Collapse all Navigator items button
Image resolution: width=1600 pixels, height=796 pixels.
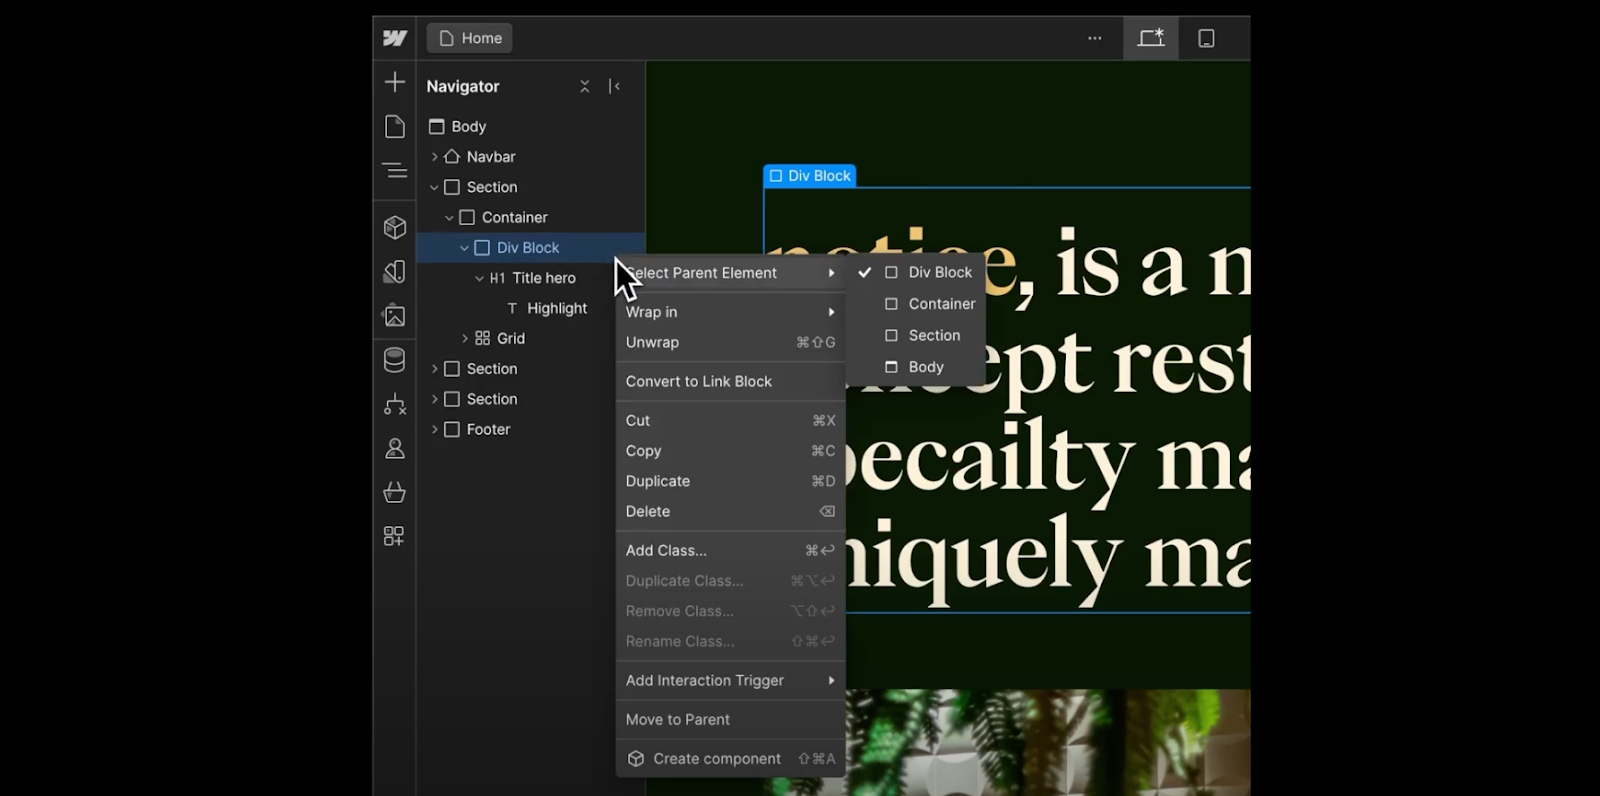click(x=585, y=87)
